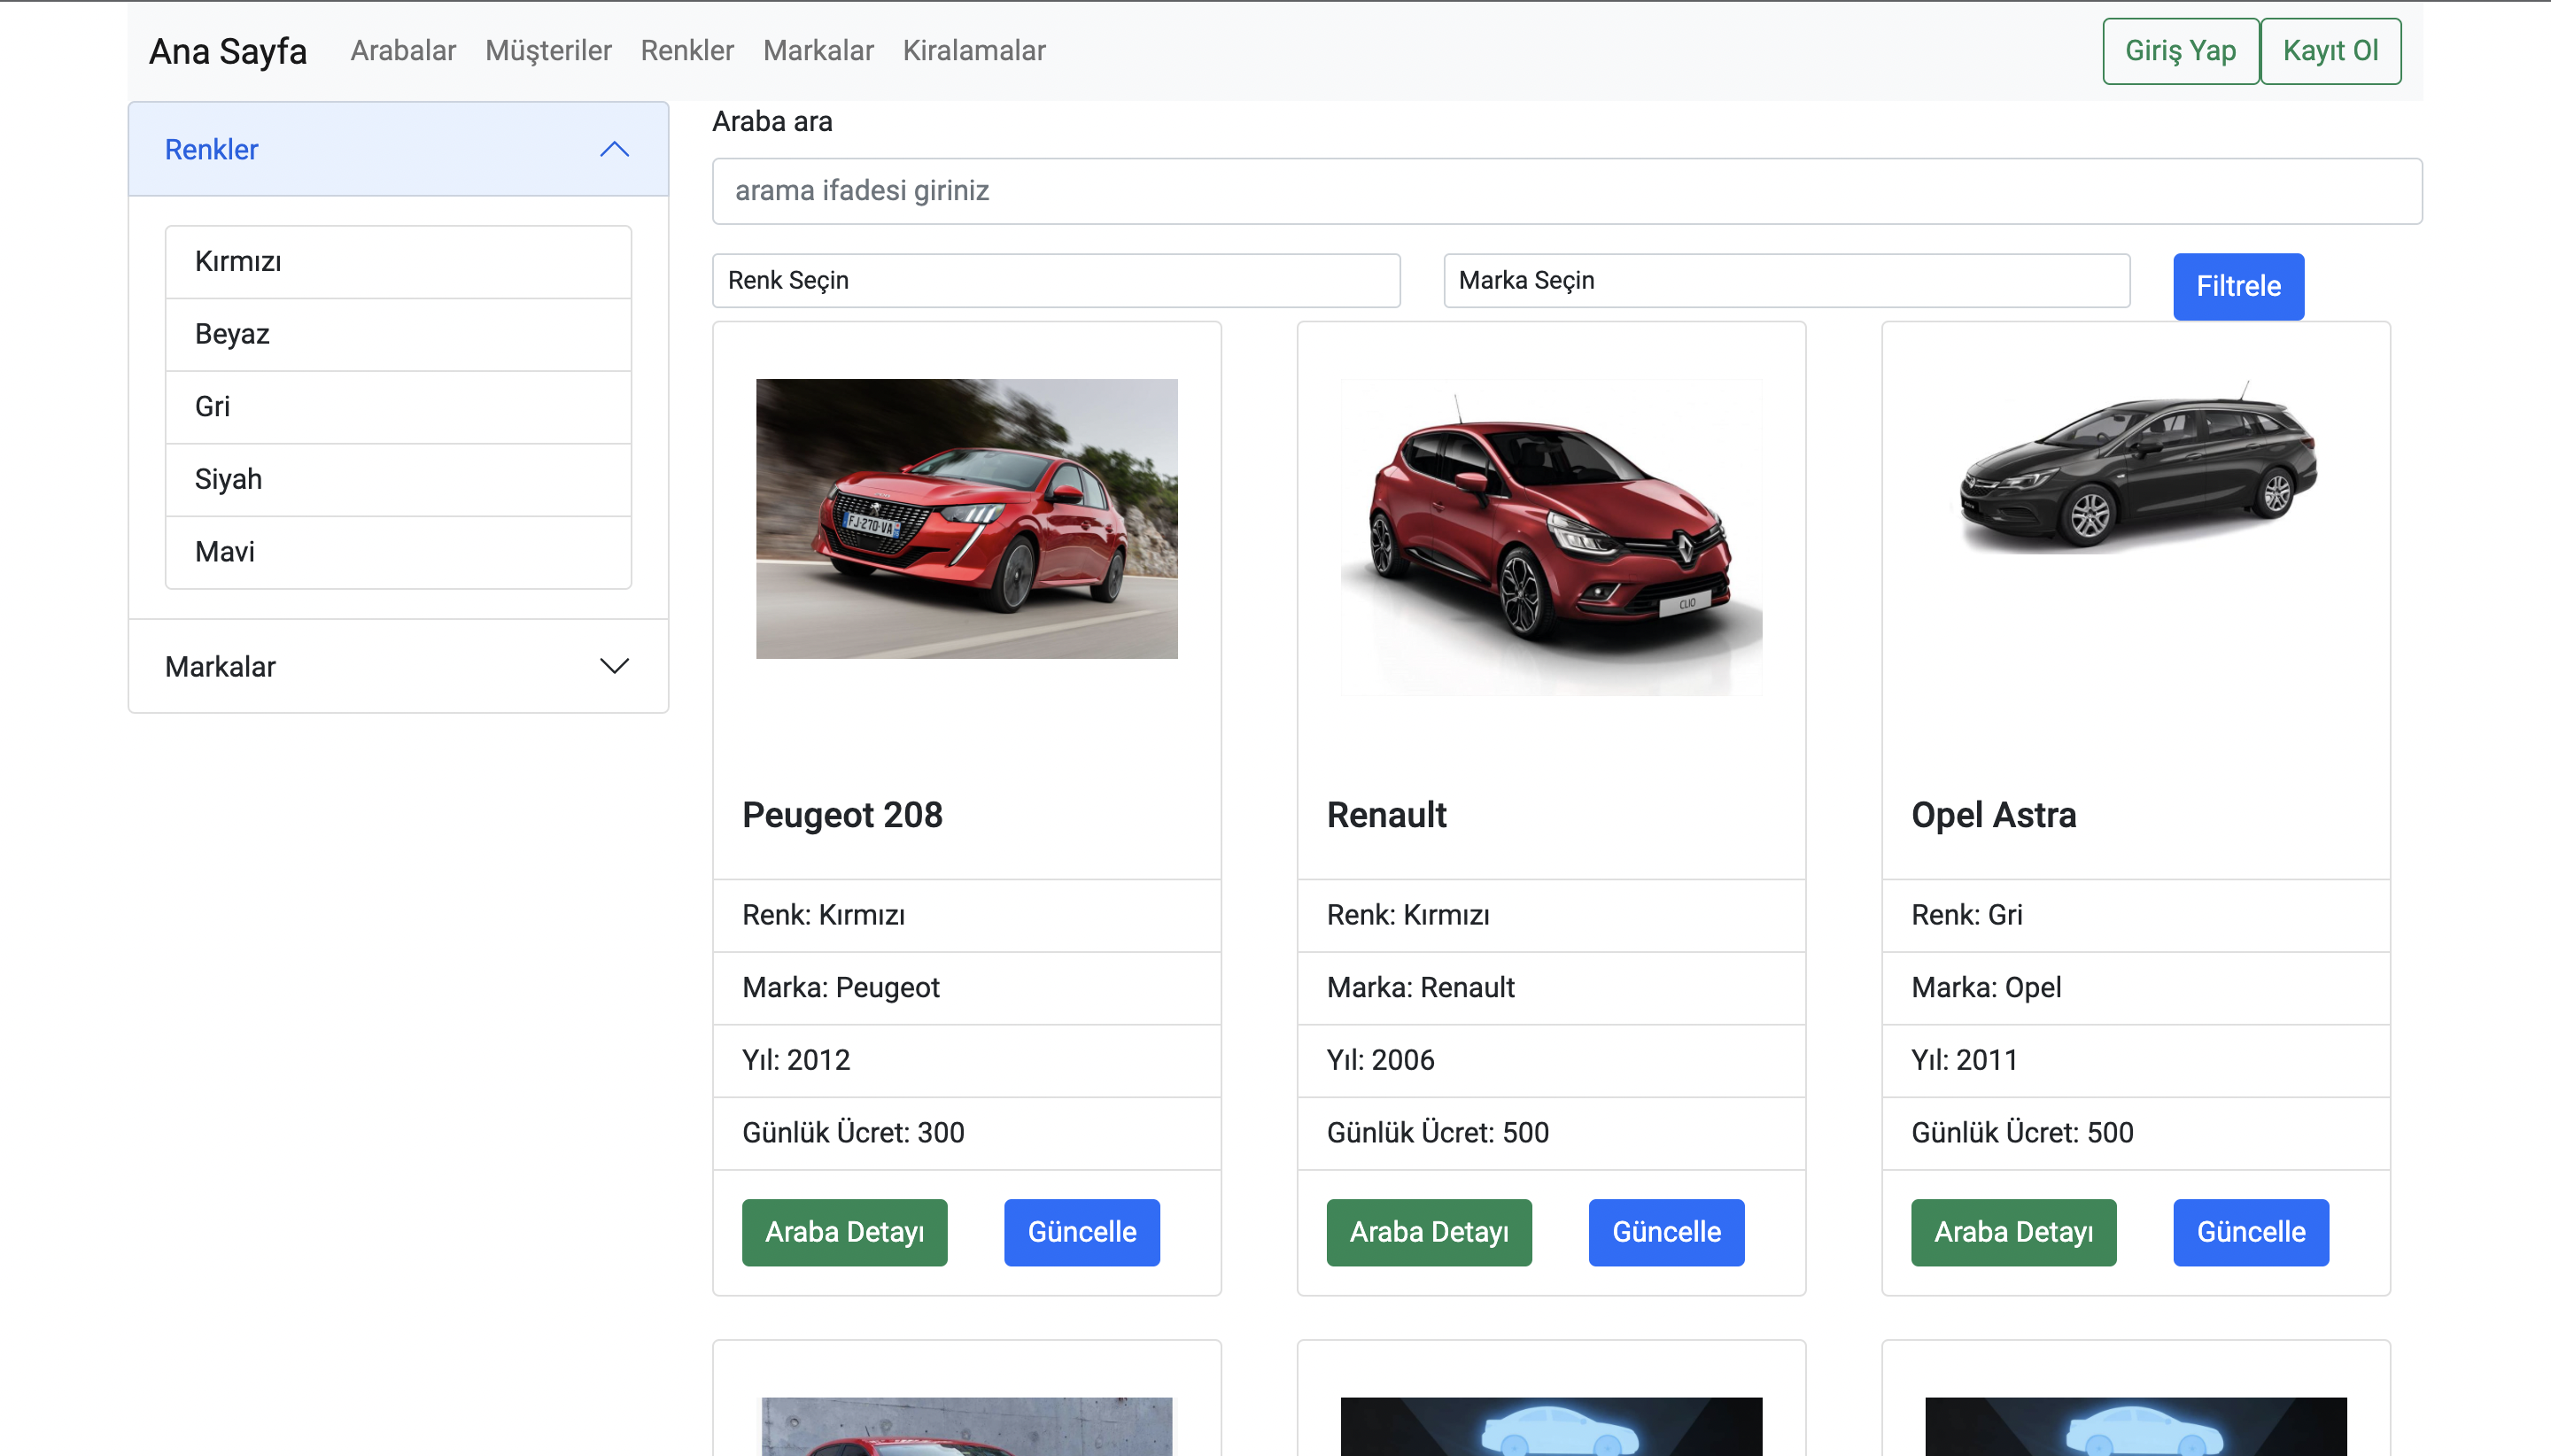Open the Müşteriler nav item

(x=548, y=51)
